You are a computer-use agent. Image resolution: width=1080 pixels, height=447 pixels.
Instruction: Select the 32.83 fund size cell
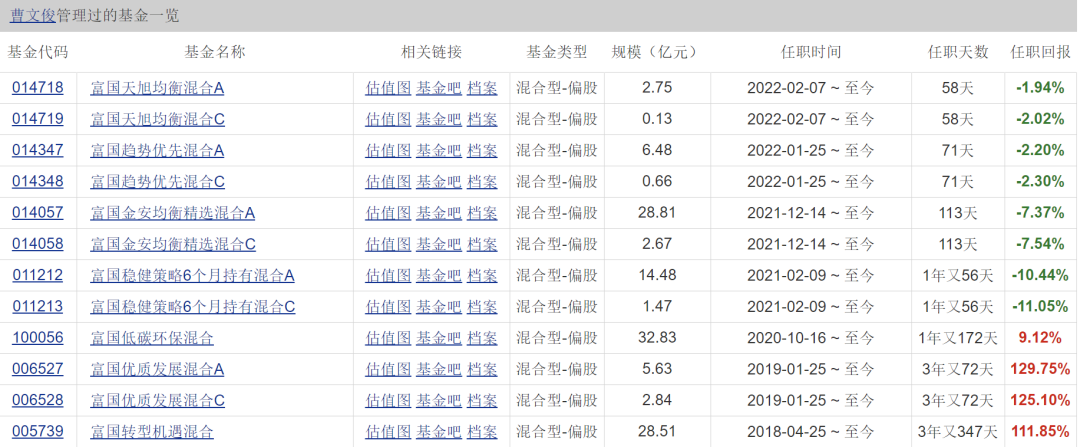coord(657,337)
